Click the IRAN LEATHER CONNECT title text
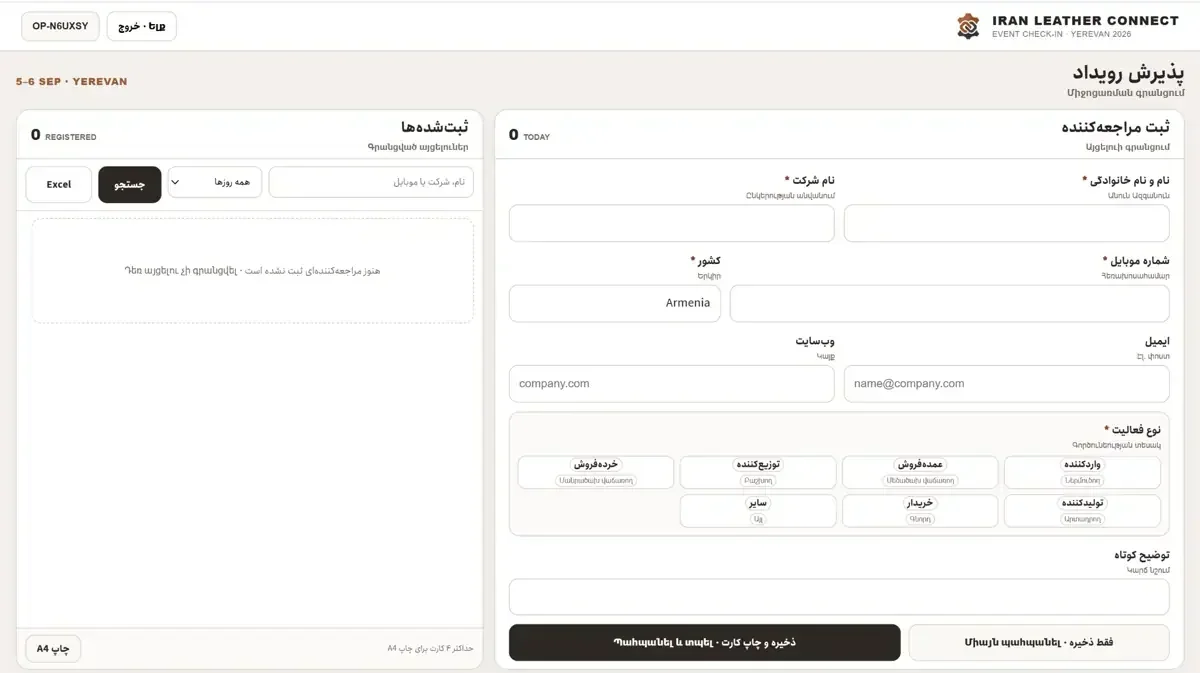 point(1088,20)
